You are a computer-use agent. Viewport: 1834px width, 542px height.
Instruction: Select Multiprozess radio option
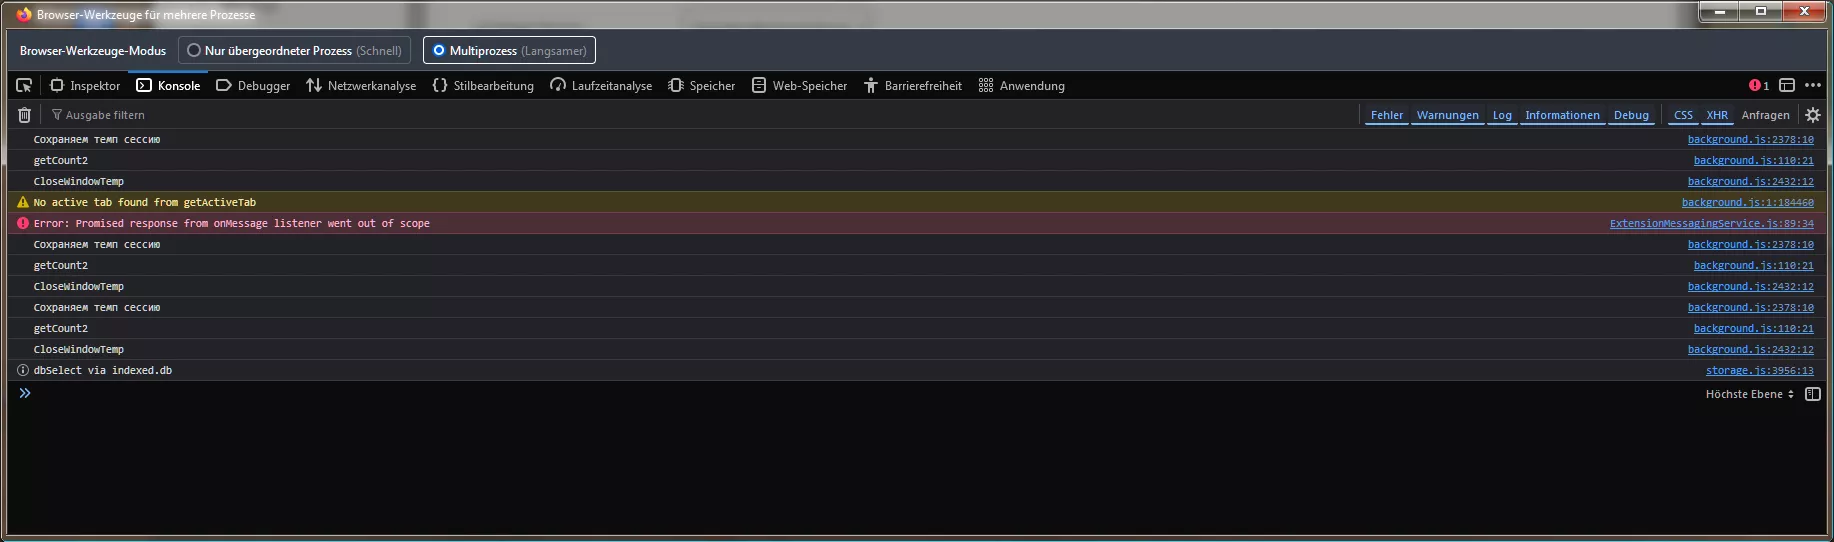[509, 50]
